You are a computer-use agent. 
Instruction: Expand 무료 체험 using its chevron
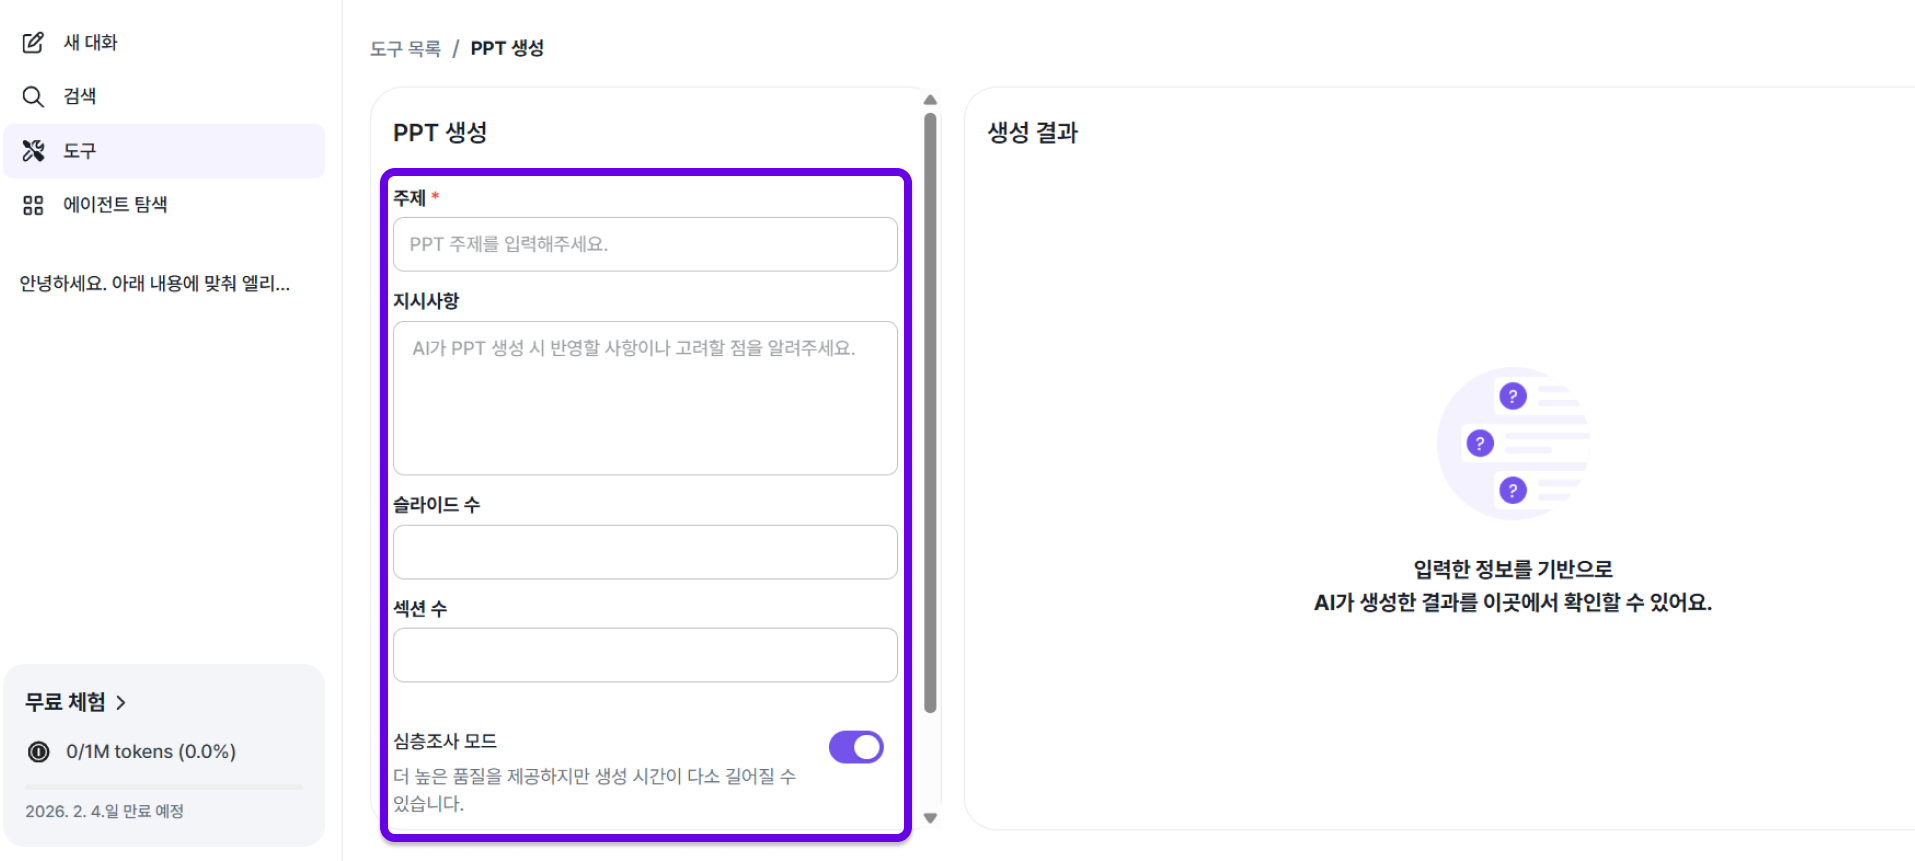(122, 702)
